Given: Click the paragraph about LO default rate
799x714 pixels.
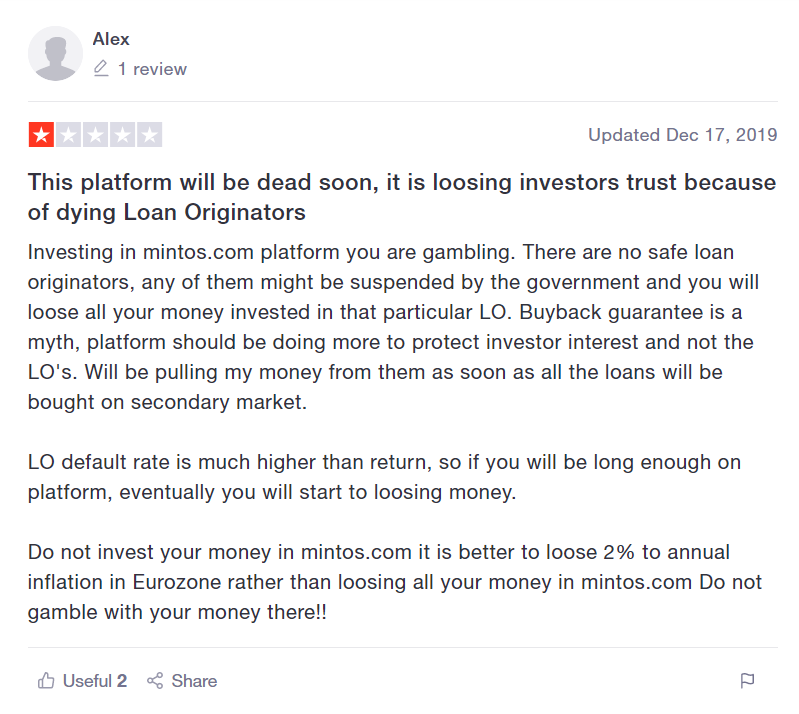Looking at the screenshot, I should click(x=384, y=477).
